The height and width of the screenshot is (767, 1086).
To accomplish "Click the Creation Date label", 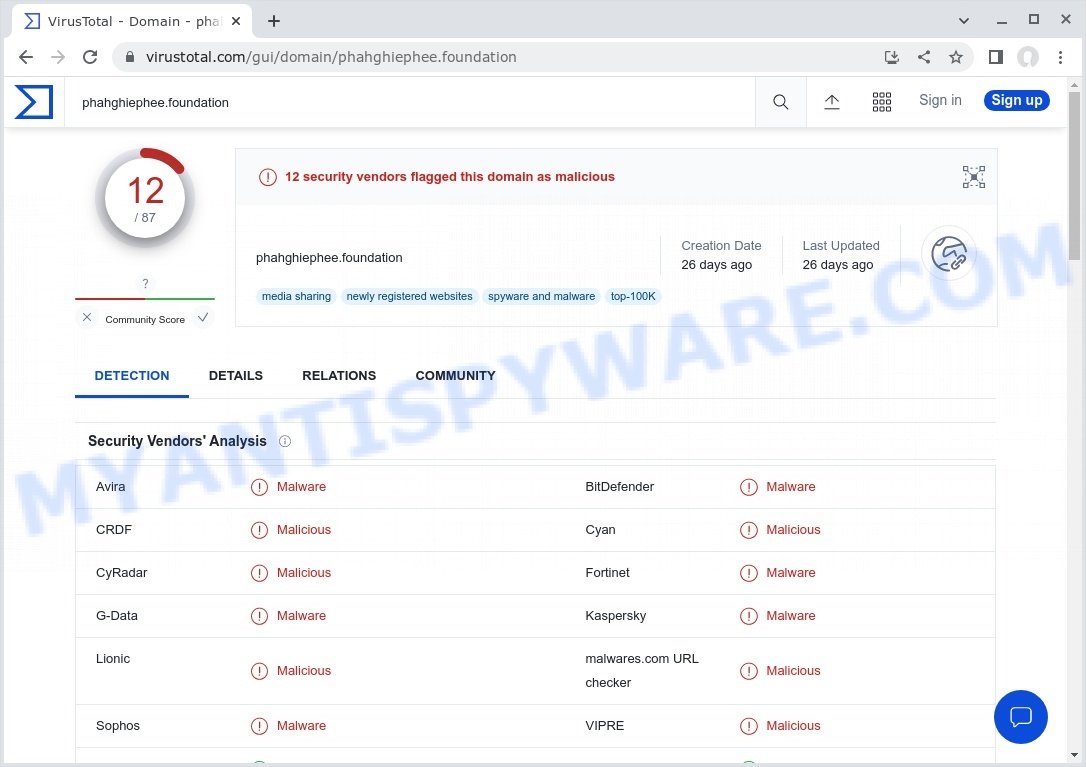I will 721,246.
